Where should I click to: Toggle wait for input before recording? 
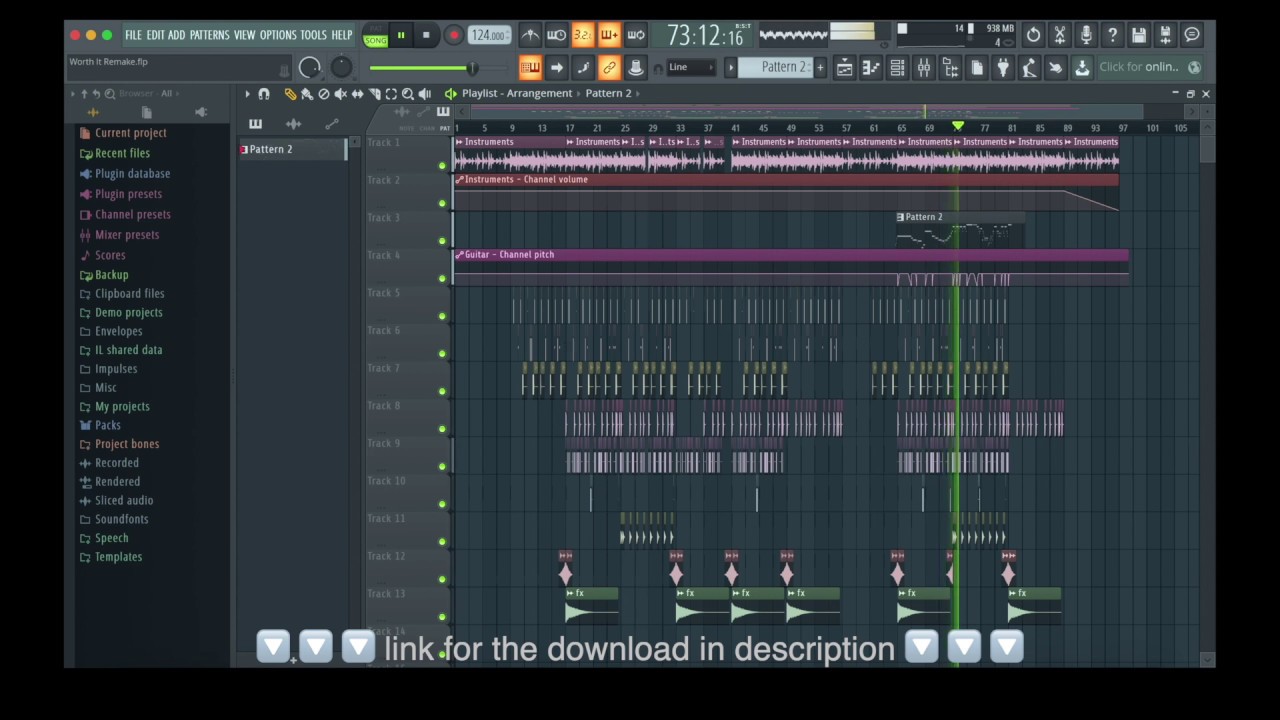tap(556, 35)
